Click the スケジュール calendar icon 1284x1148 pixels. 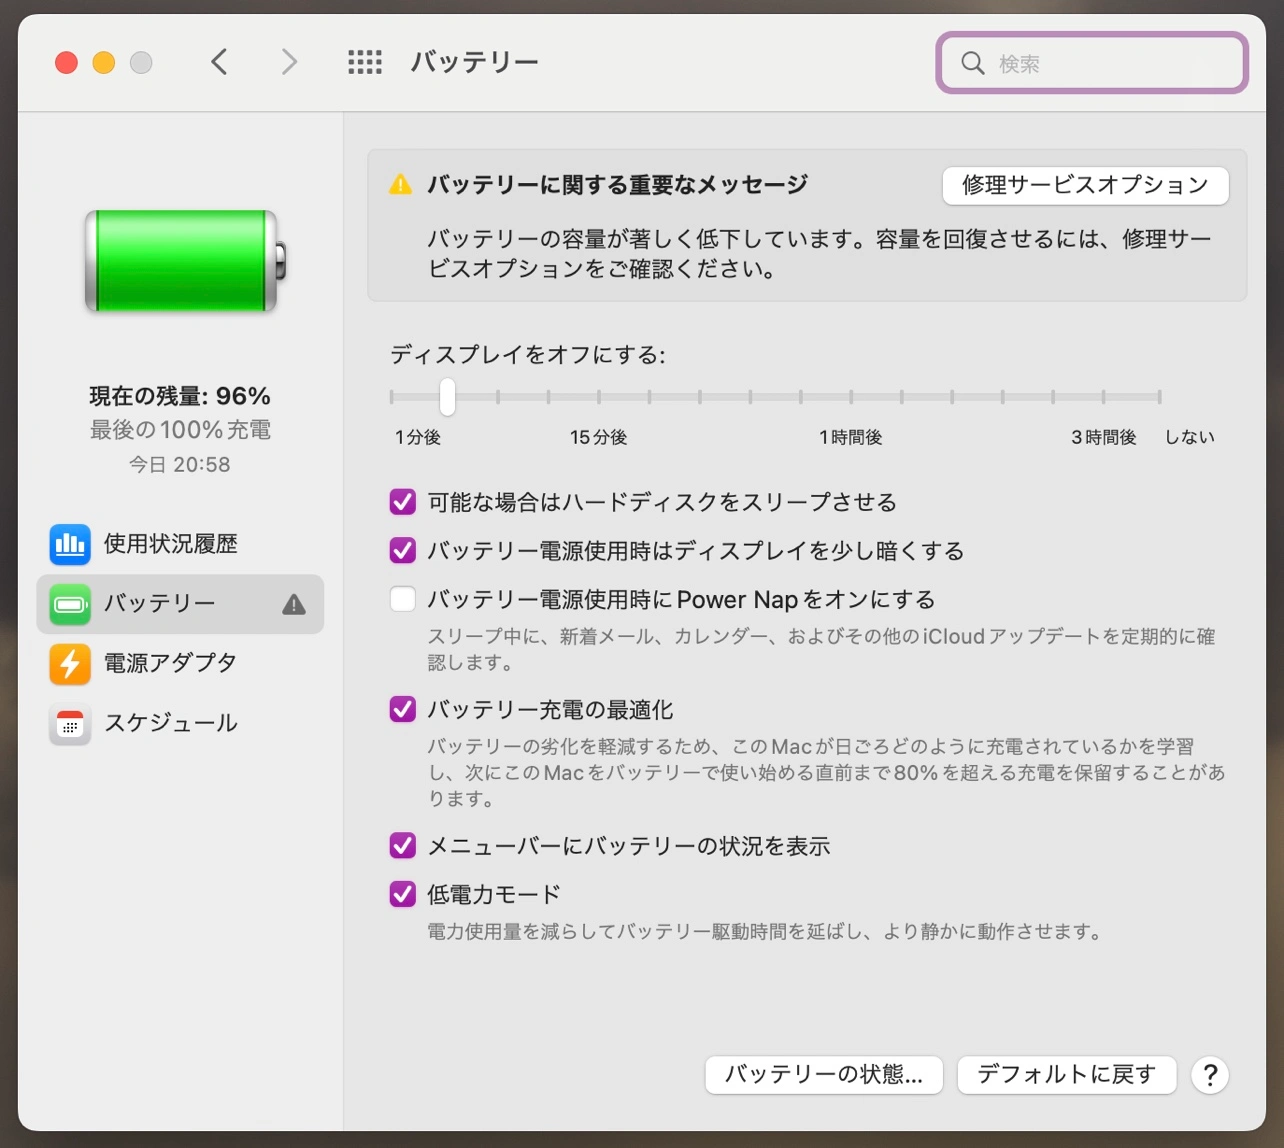70,724
